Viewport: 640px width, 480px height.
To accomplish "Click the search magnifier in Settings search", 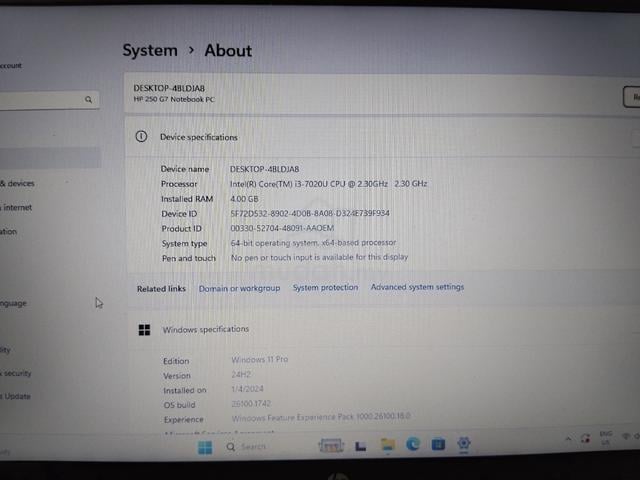I will click(88, 99).
